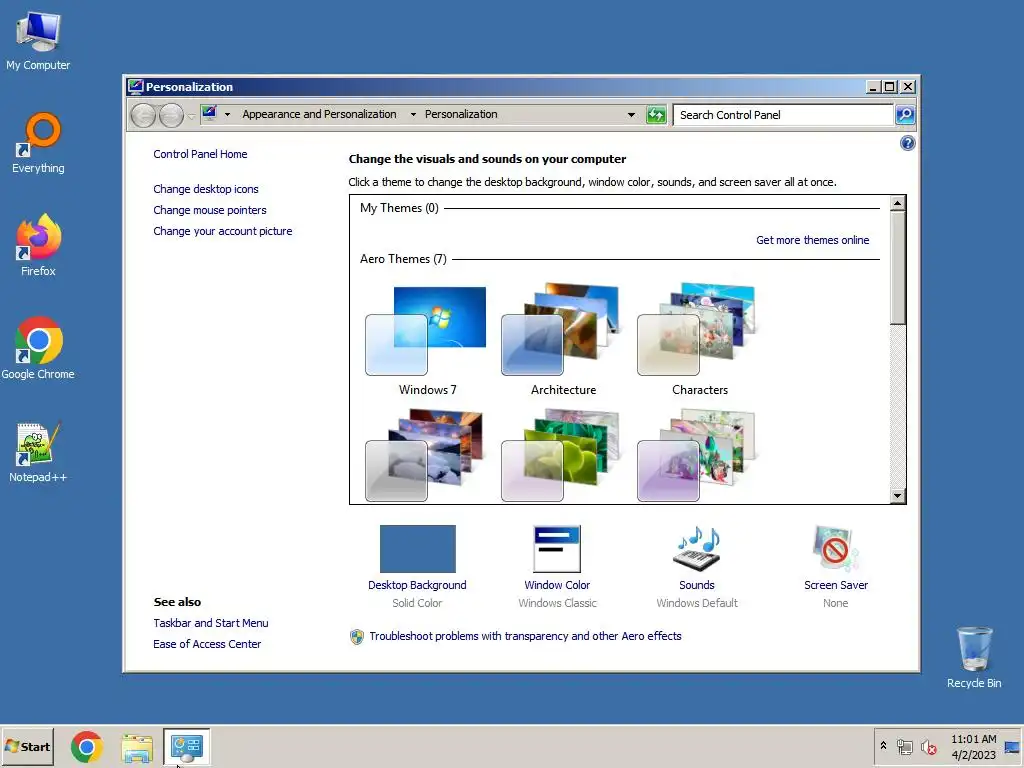Open recent pages dropdown arrow
The image size is (1024, 768).
(191, 116)
